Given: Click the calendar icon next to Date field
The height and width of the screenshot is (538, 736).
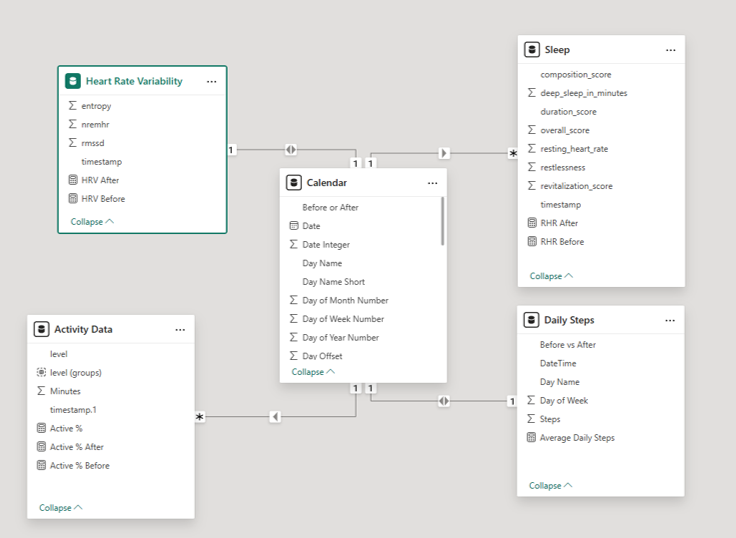Looking at the screenshot, I should point(294,226).
